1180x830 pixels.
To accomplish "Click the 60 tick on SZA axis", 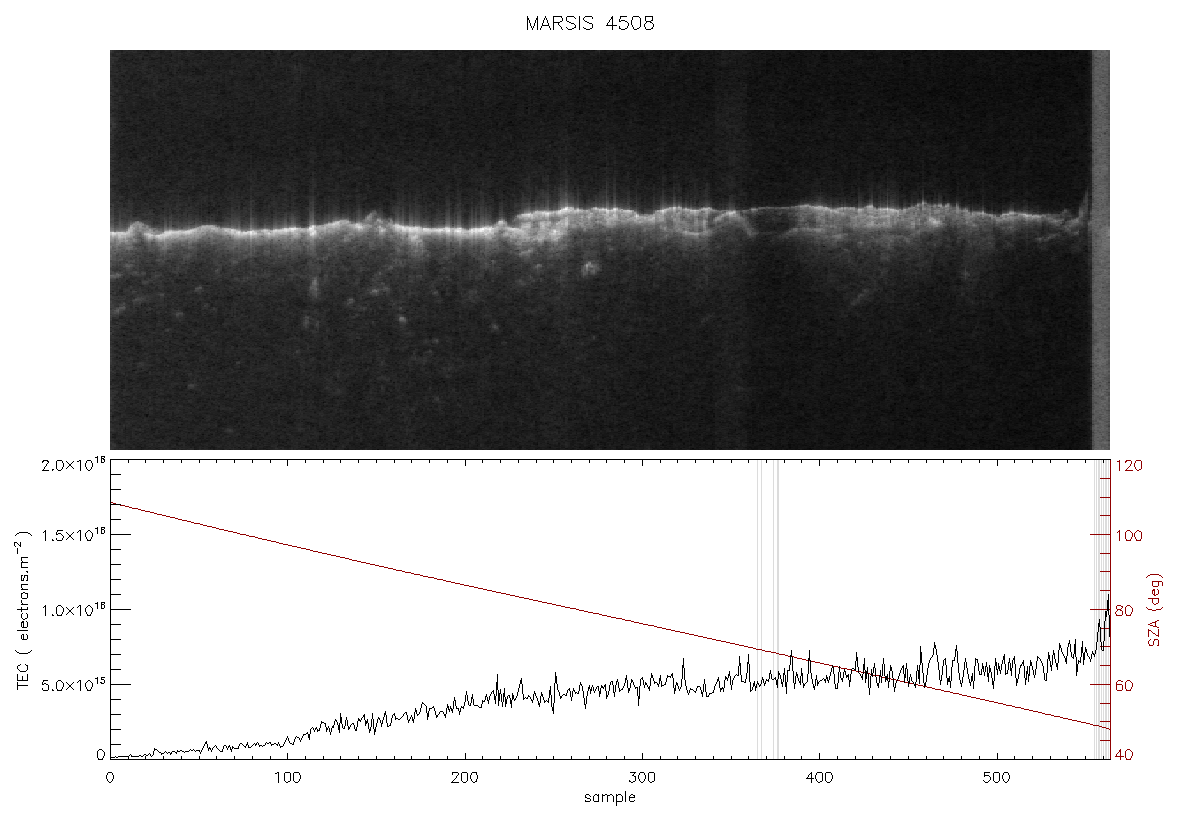I will tap(1124, 686).
